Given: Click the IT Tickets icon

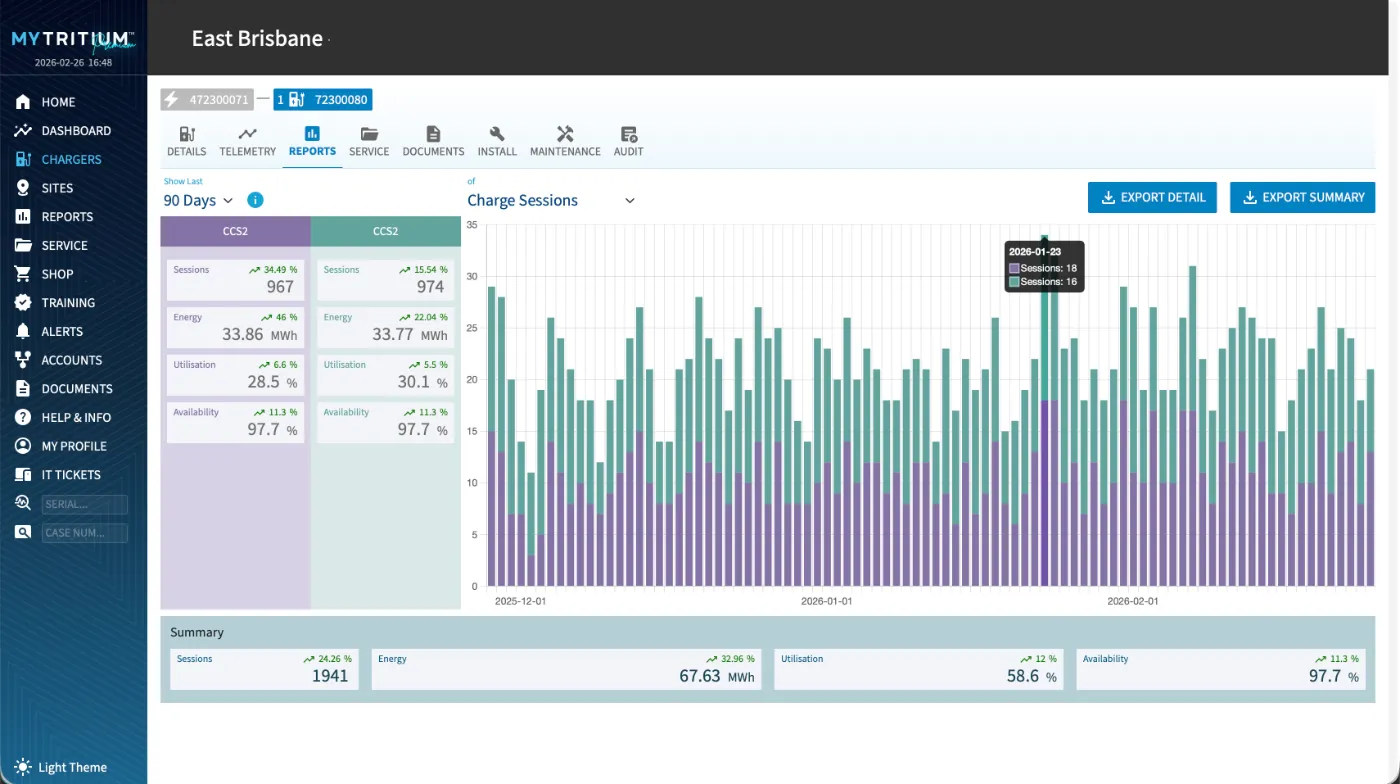Looking at the screenshot, I should click(23, 475).
